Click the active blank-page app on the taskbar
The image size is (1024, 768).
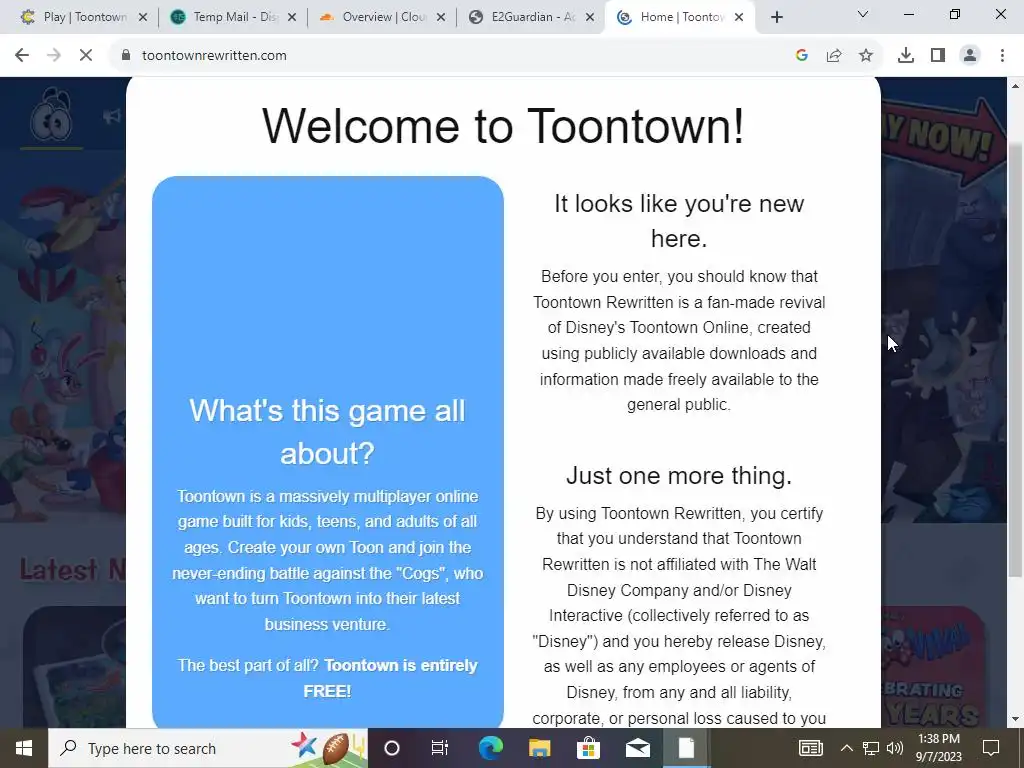pos(686,748)
